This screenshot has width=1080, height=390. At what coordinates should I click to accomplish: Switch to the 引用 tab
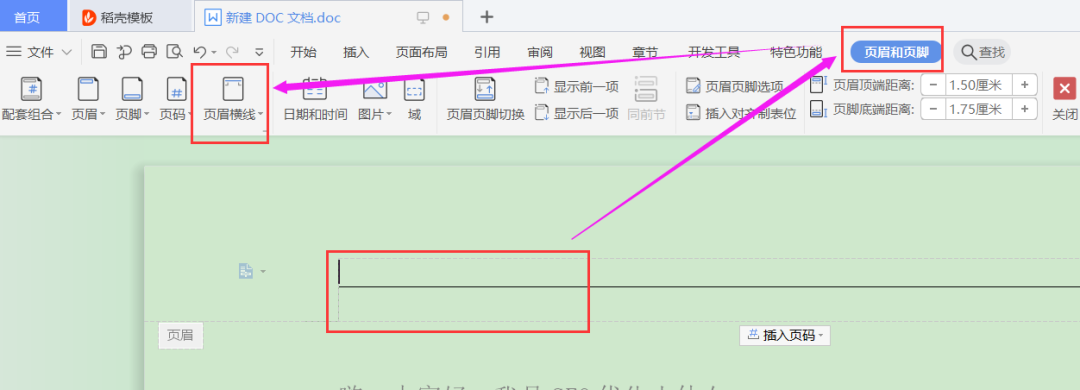[487, 52]
